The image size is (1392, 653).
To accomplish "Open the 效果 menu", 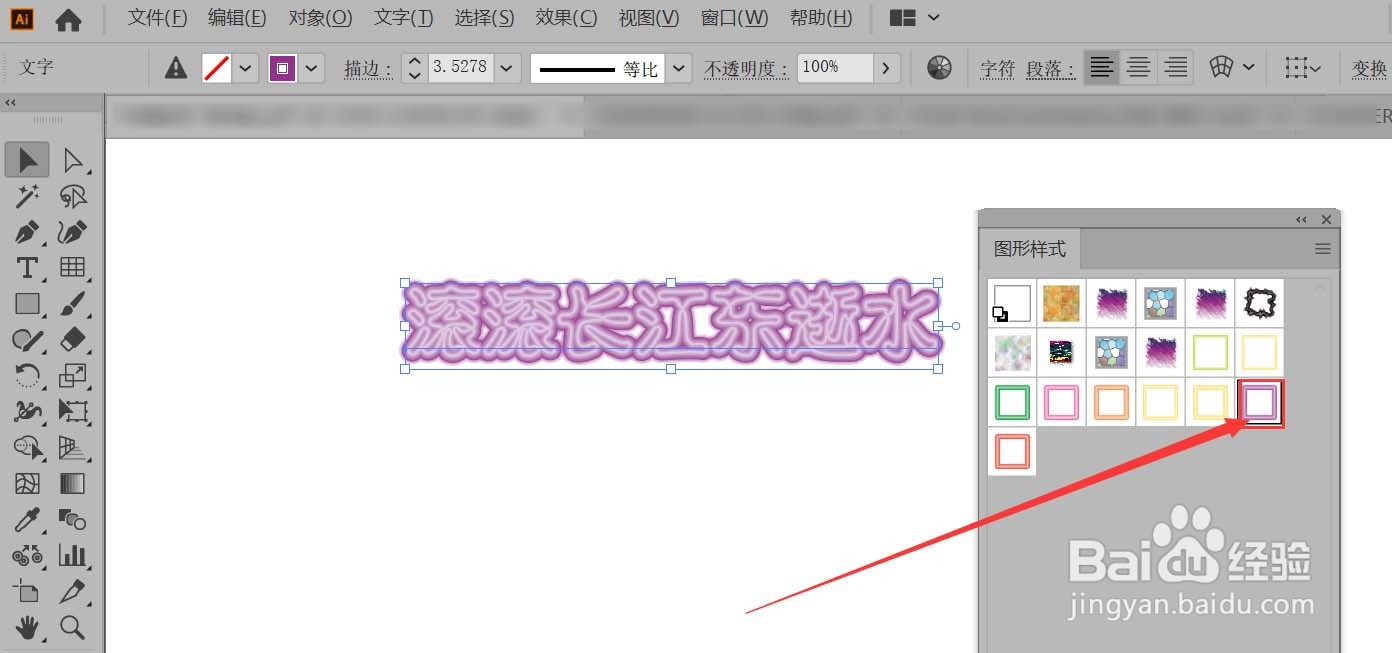I will tap(566, 18).
